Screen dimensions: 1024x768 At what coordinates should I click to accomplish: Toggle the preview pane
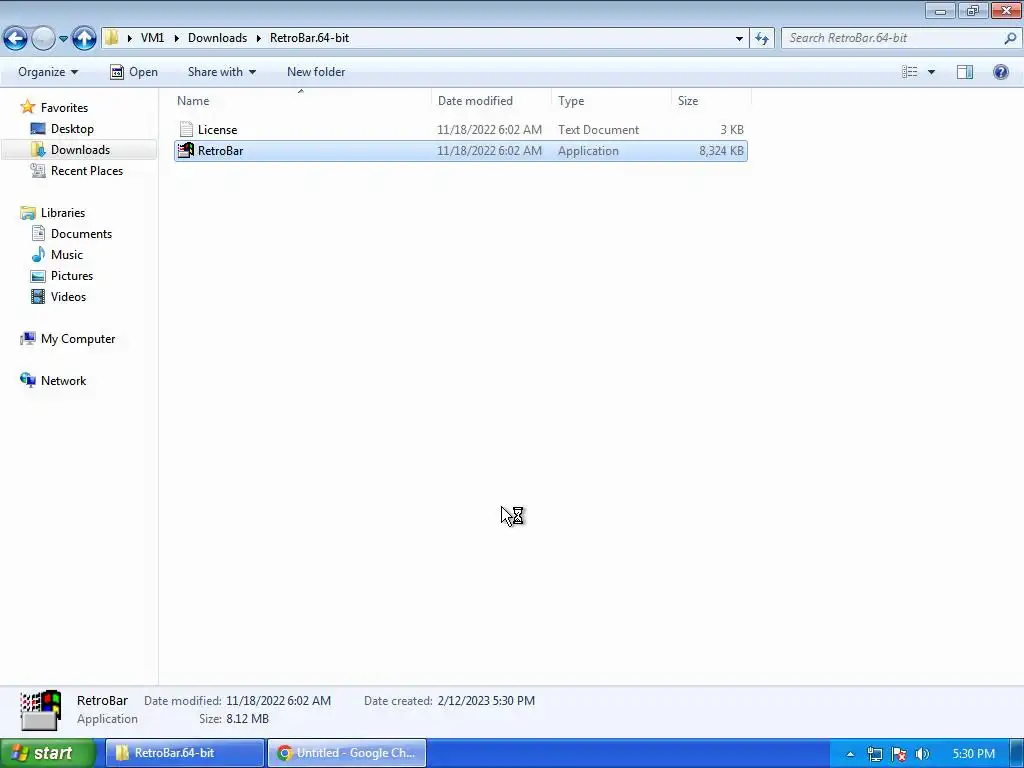(x=965, y=72)
